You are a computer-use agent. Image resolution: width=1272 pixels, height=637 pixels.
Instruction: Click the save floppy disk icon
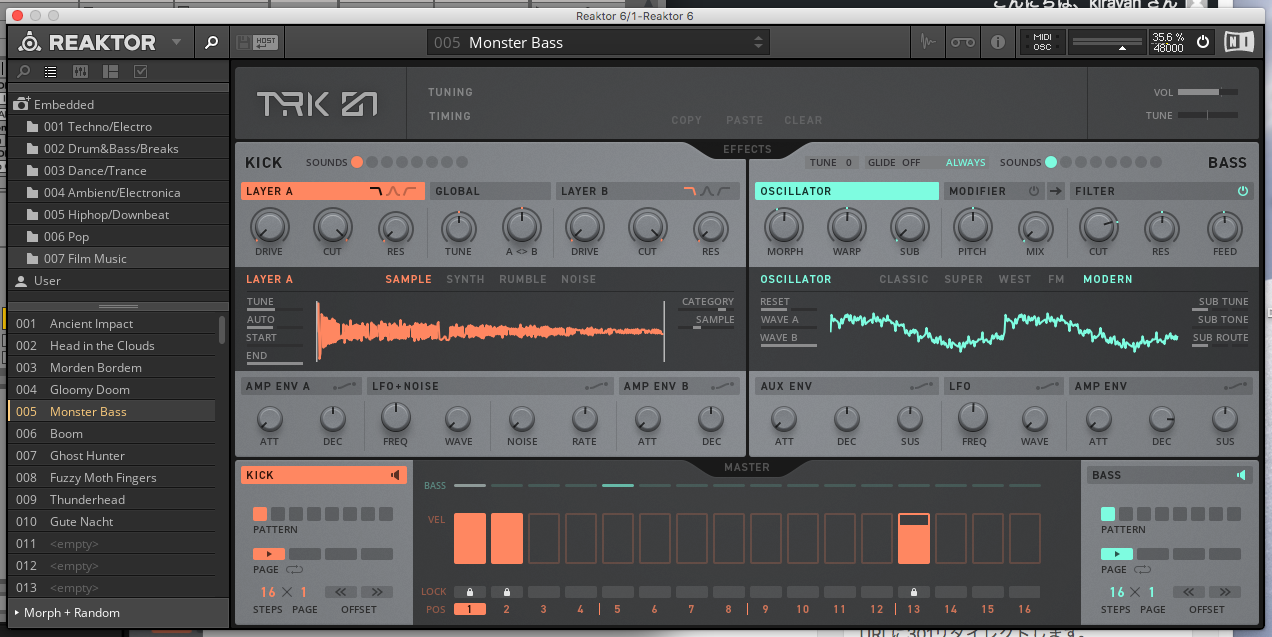click(243, 43)
